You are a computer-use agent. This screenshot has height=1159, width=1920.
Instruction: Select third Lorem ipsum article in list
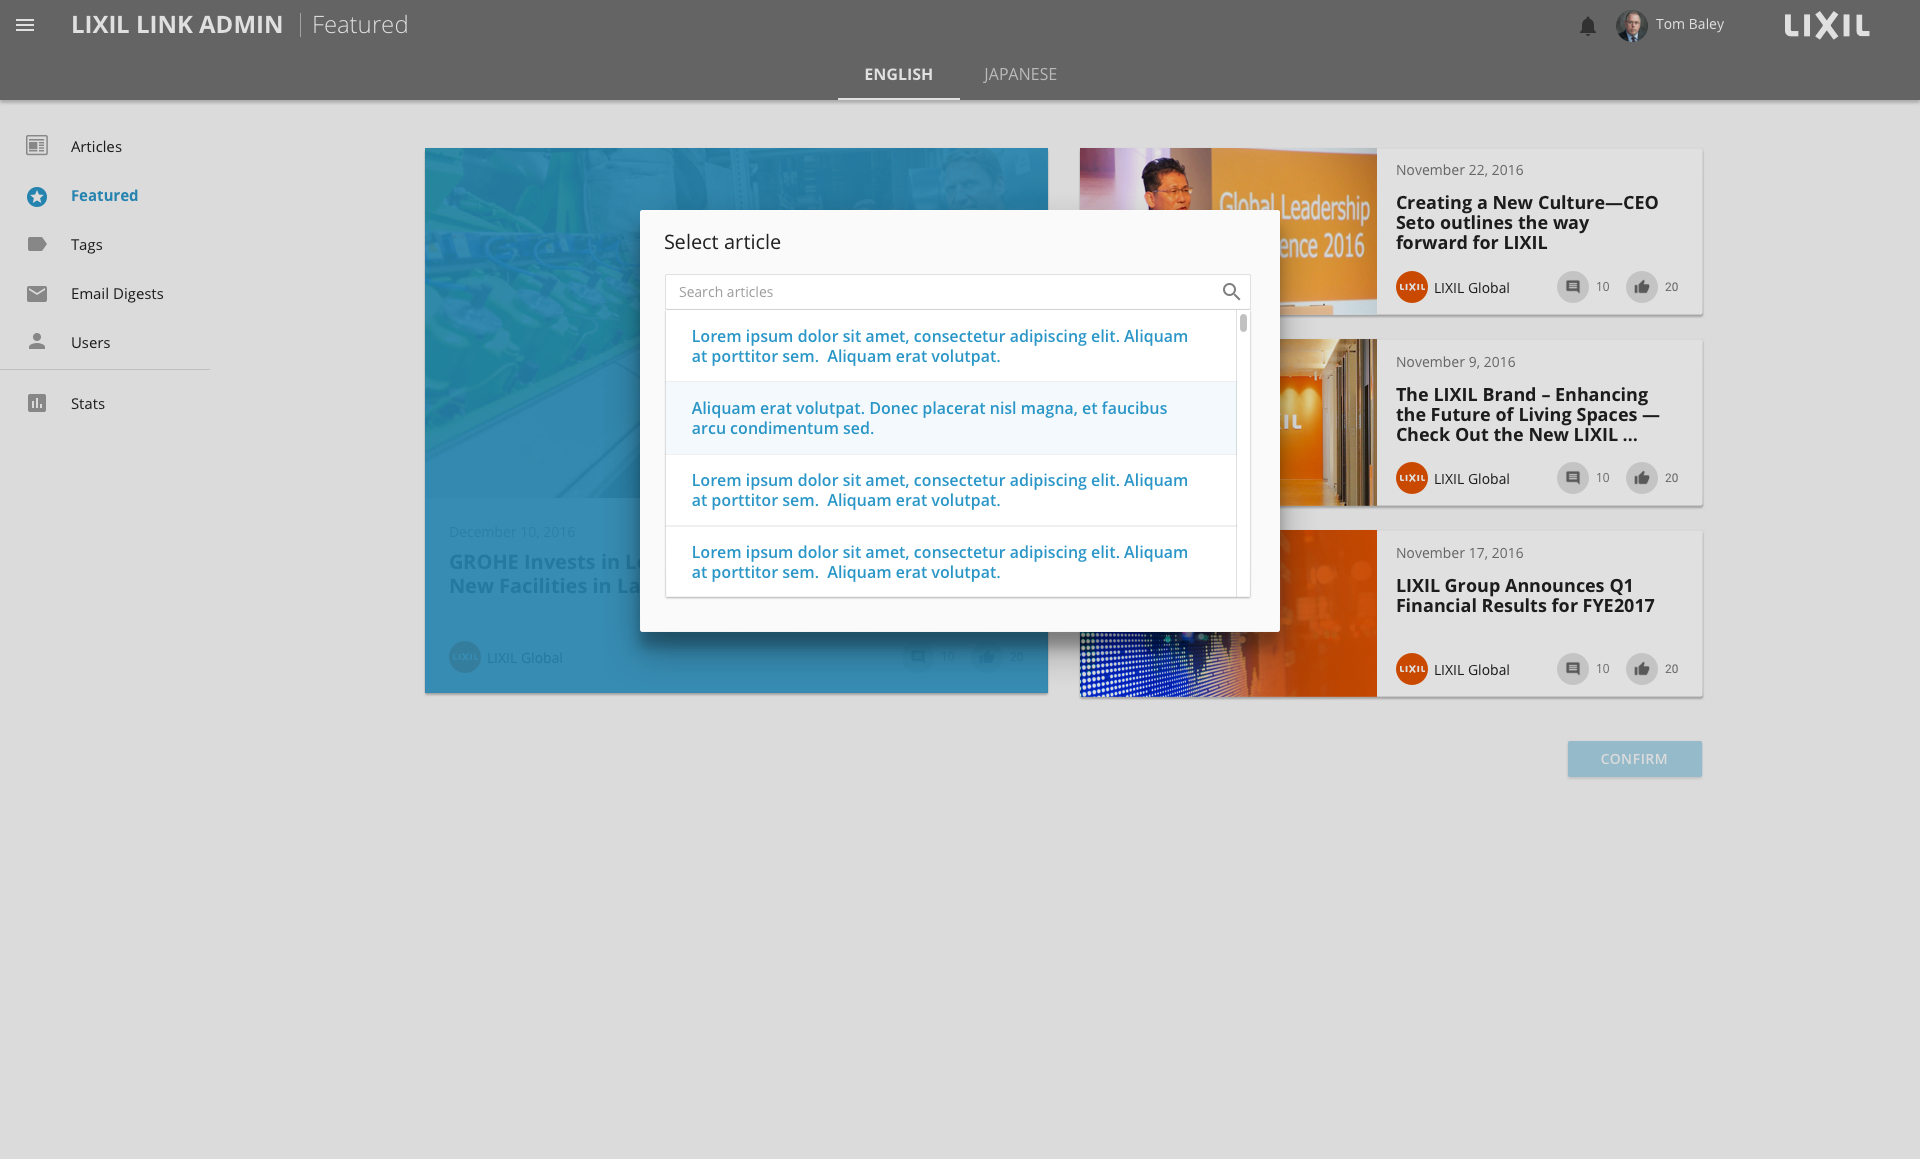click(951, 490)
